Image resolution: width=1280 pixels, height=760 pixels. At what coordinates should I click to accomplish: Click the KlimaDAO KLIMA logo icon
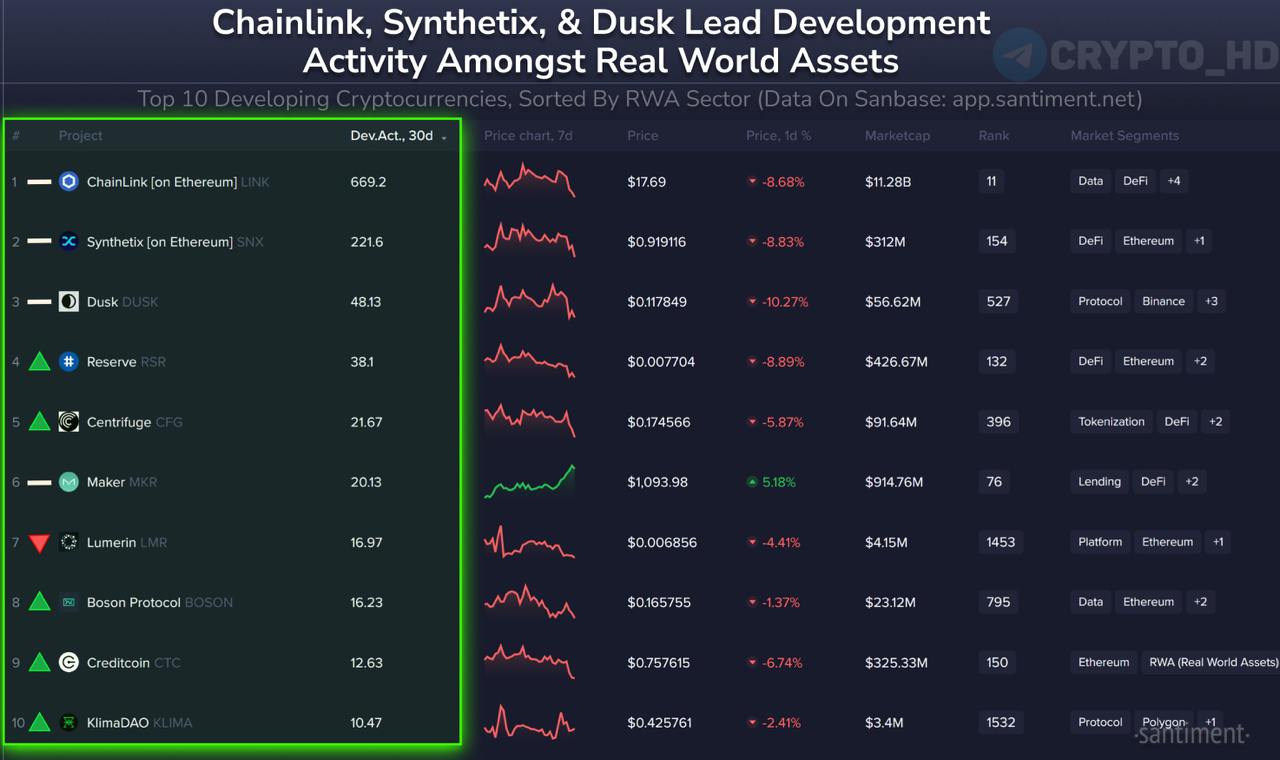click(x=68, y=722)
